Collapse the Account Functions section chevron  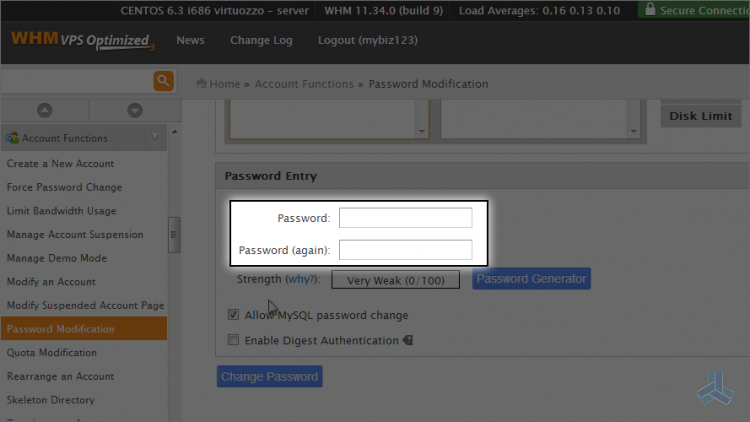(x=155, y=137)
